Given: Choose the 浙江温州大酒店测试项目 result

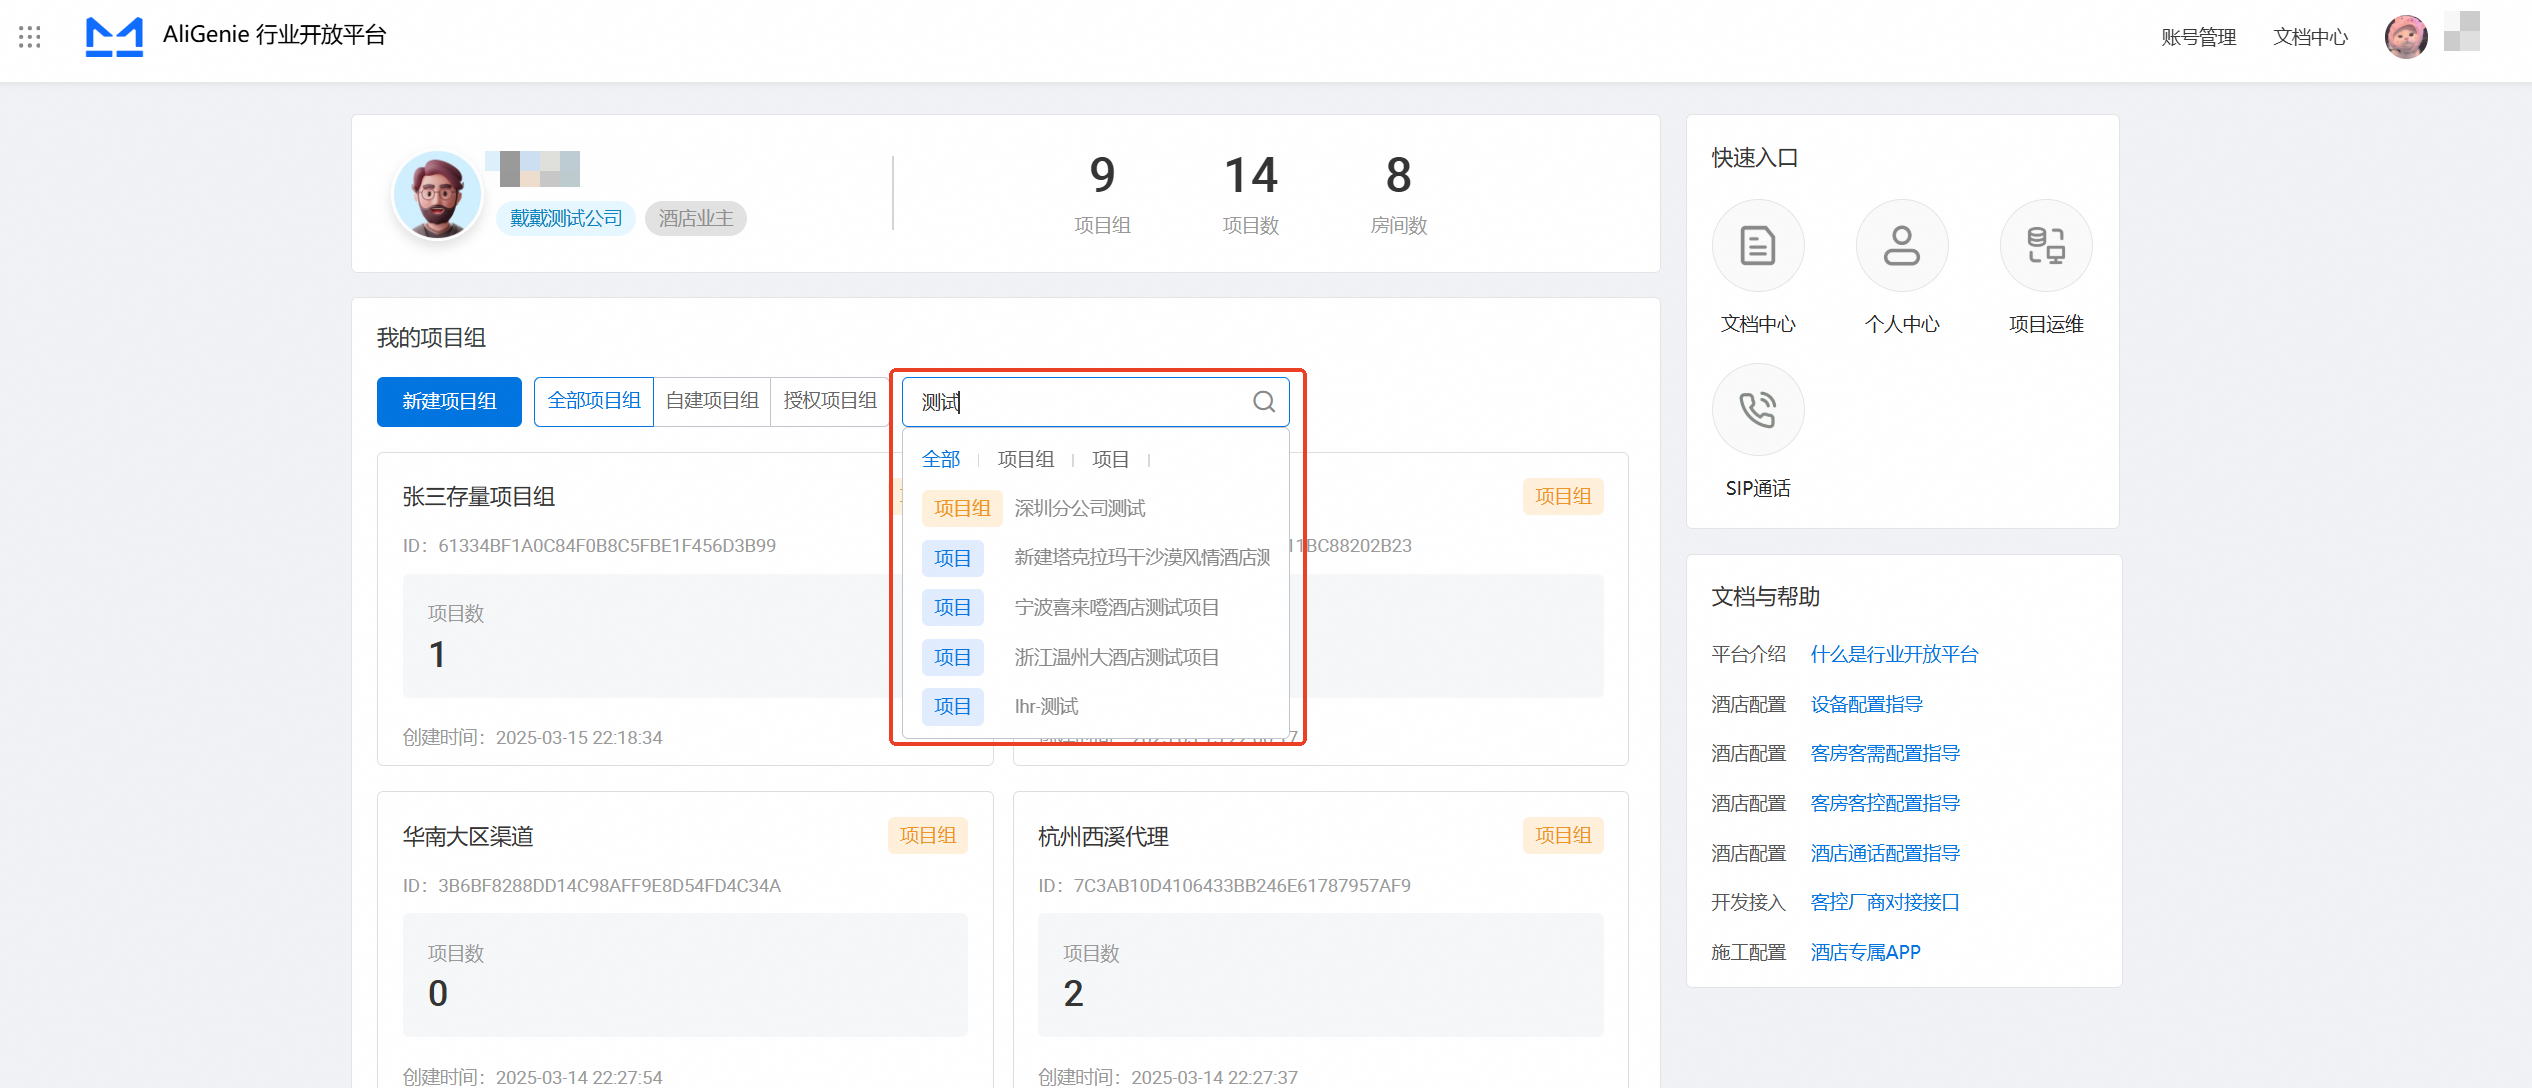Looking at the screenshot, I should tap(1095, 657).
